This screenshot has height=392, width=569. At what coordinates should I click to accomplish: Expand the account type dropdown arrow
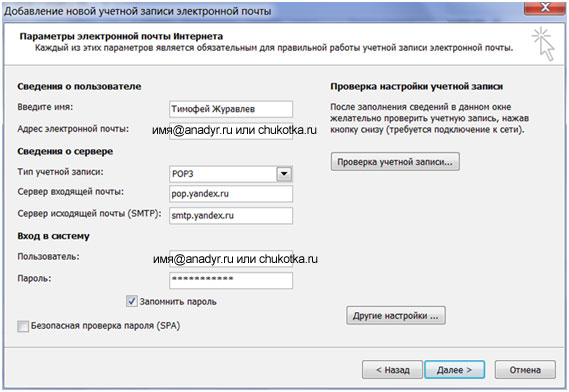(284, 174)
